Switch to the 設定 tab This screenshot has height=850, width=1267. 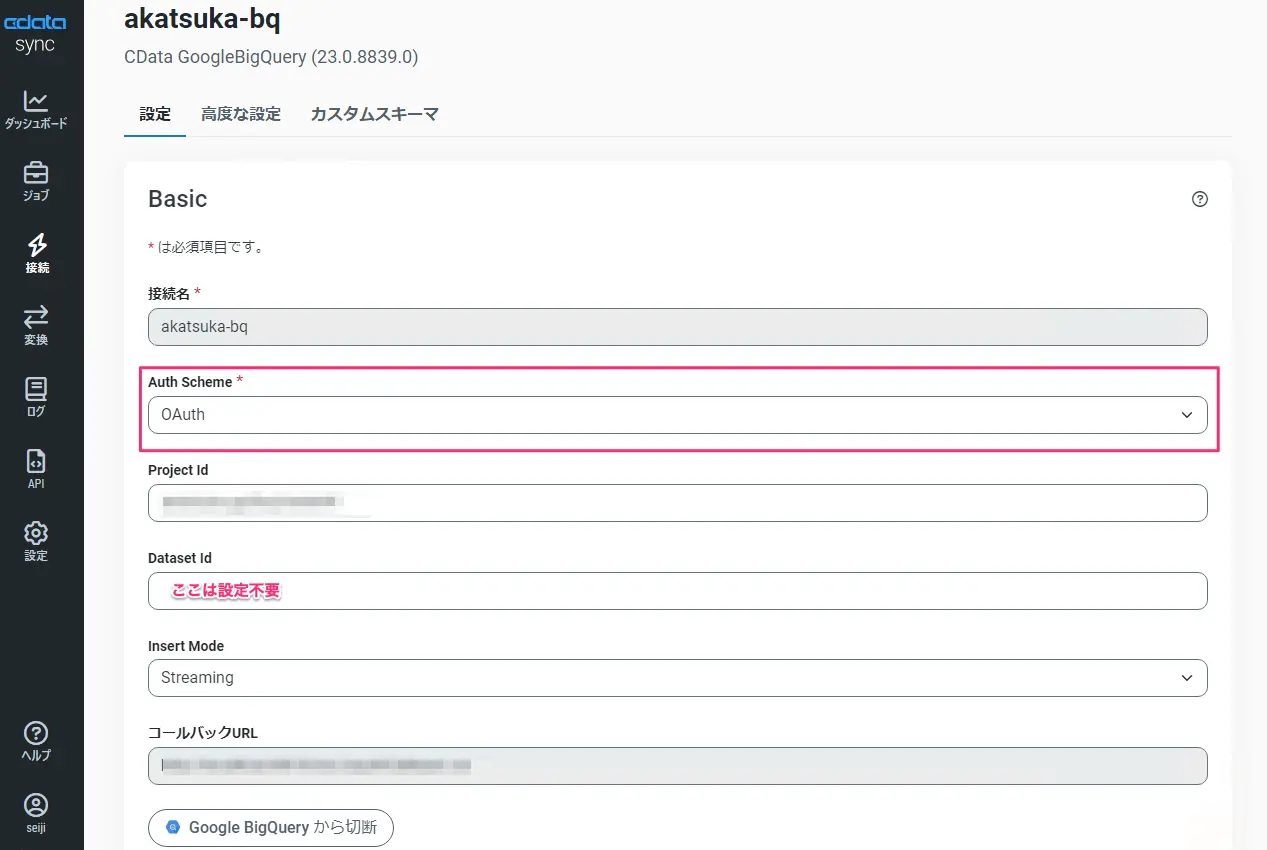[155, 114]
